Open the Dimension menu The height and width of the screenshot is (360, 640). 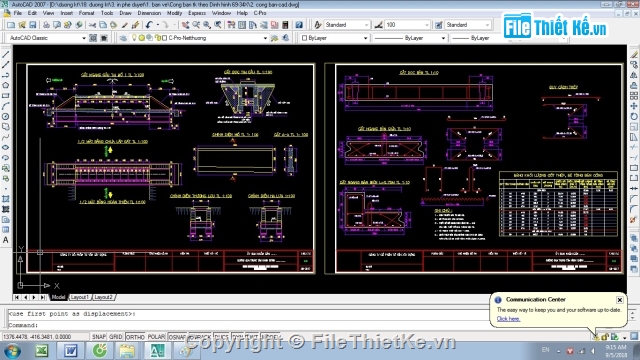pyautogui.click(x=149, y=13)
